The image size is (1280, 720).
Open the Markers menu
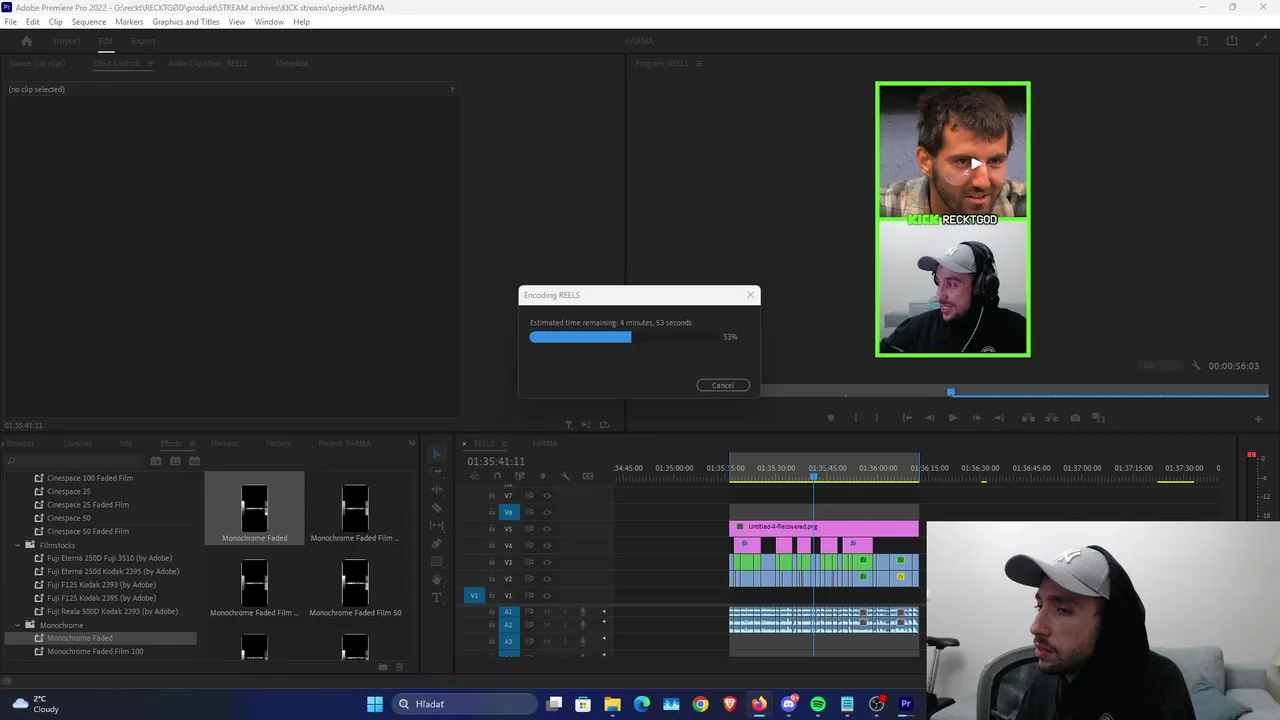coord(129,22)
